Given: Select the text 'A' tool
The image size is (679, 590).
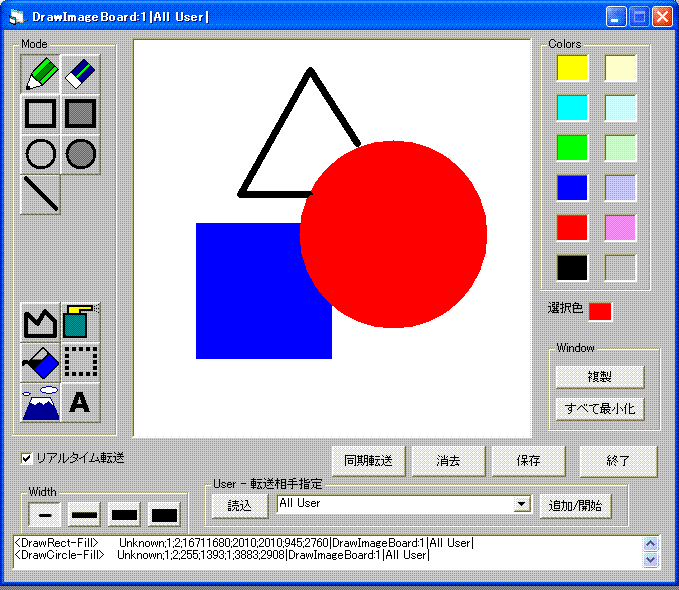Looking at the screenshot, I should [81, 403].
